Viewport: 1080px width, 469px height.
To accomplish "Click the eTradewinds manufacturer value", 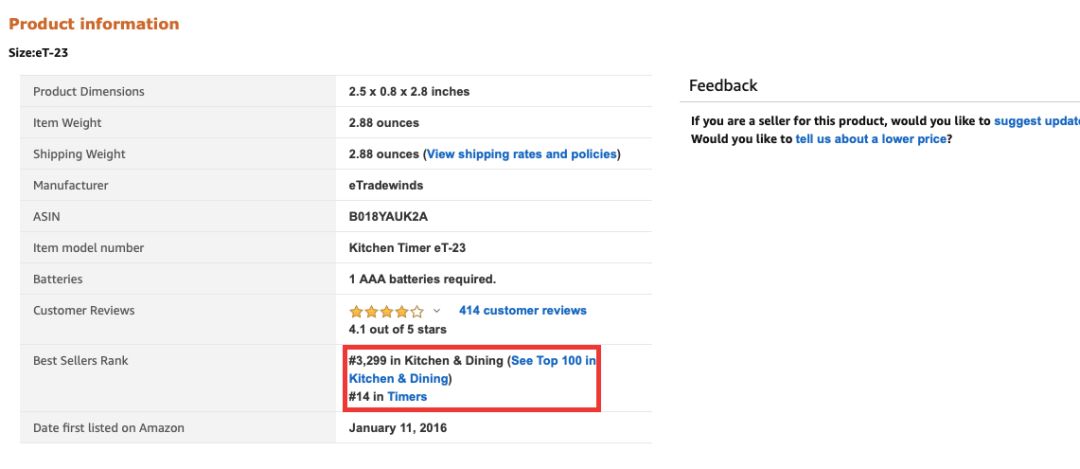I will click(x=386, y=185).
